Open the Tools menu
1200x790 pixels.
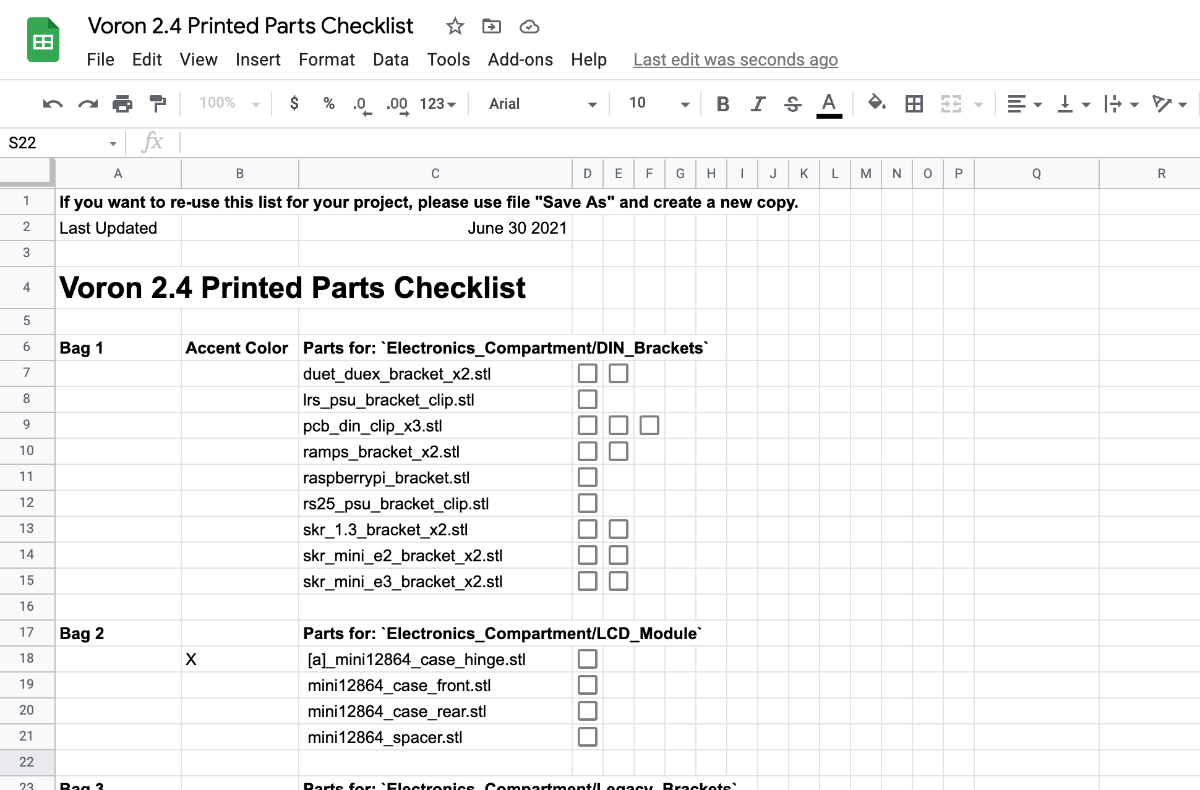[x=448, y=60]
